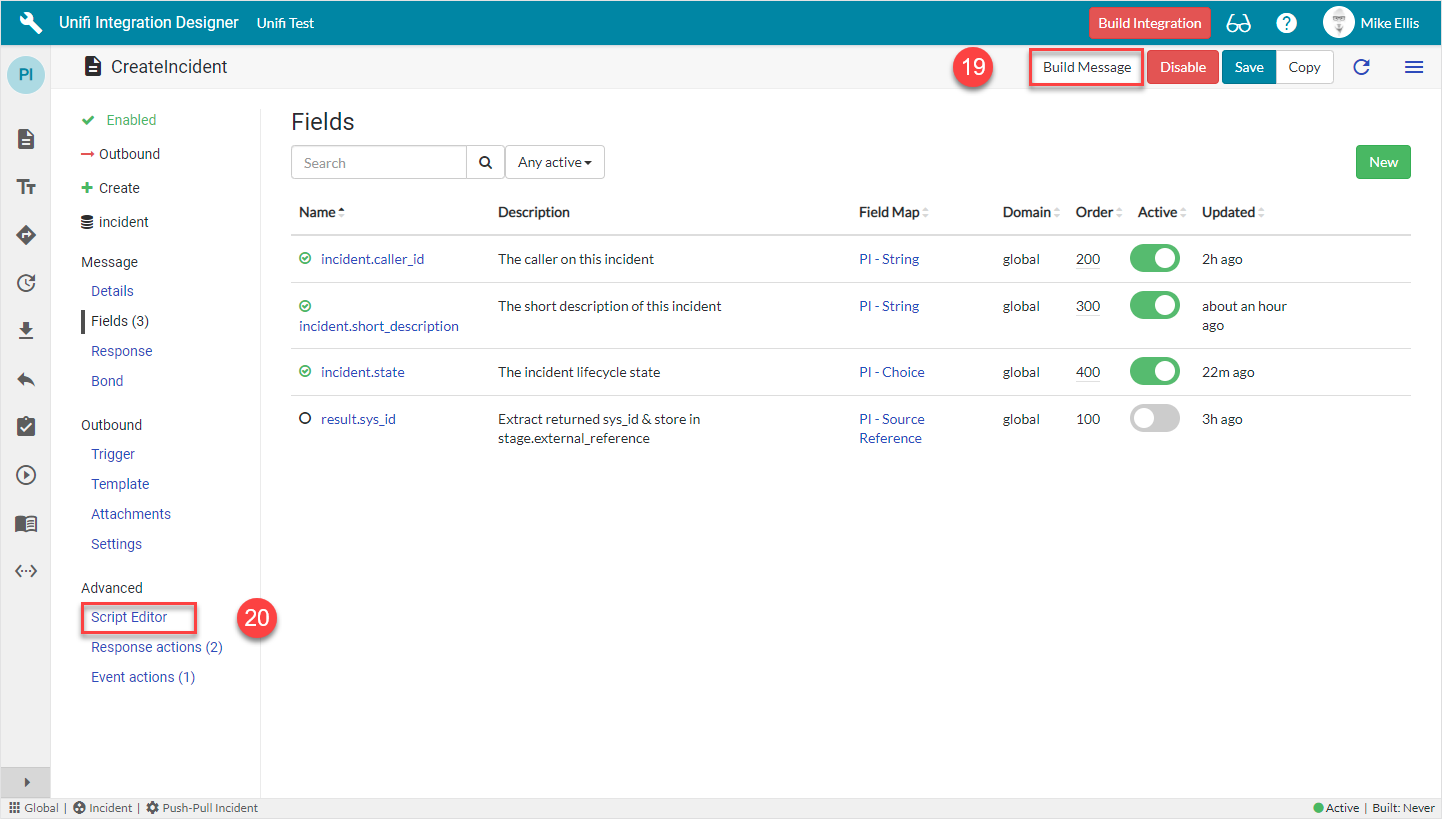Screen dimensions: 1442x819
Task: Click the search magnifier button
Action: (485, 163)
